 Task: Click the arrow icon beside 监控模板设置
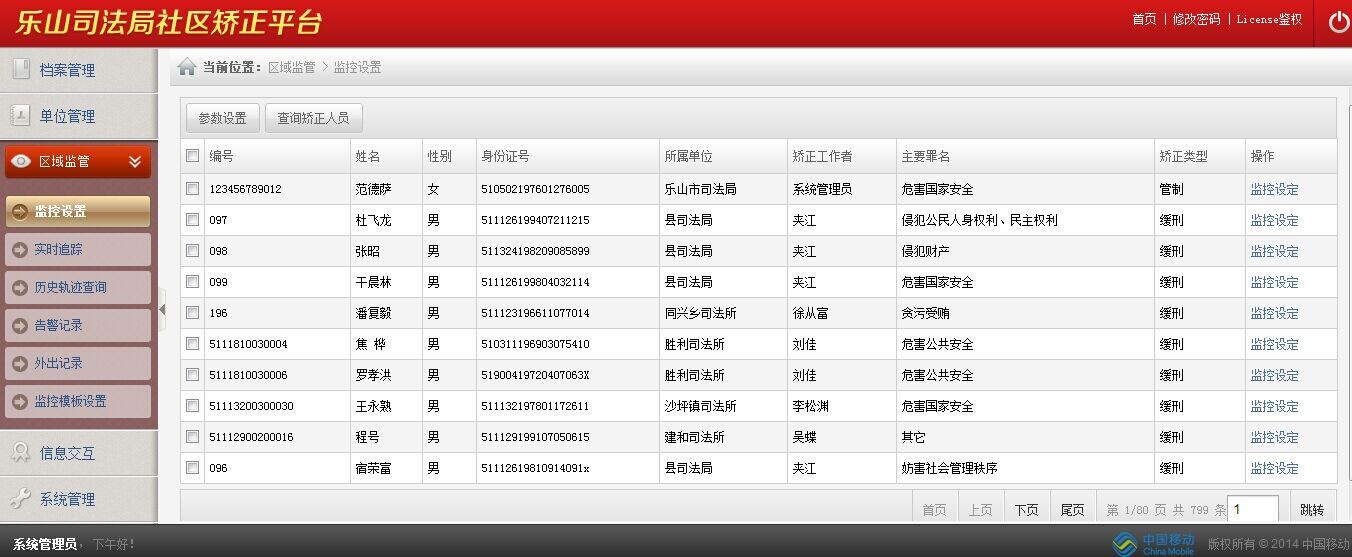(19, 401)
